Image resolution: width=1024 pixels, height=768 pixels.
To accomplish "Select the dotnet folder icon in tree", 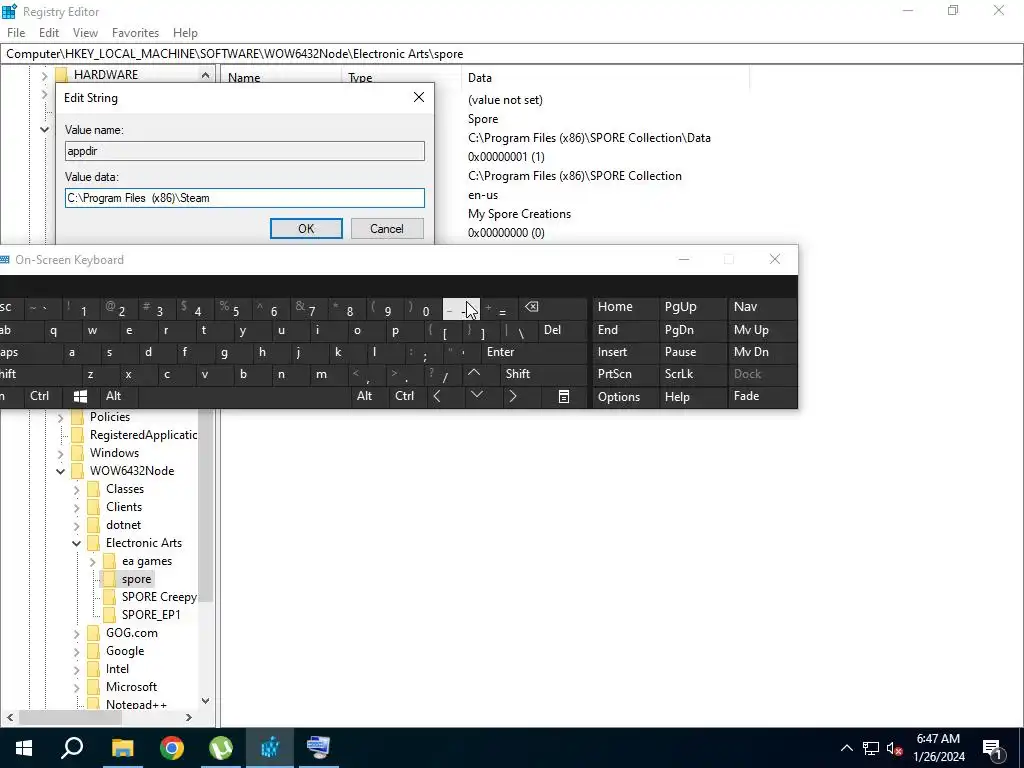I will (x=93, y=525).
